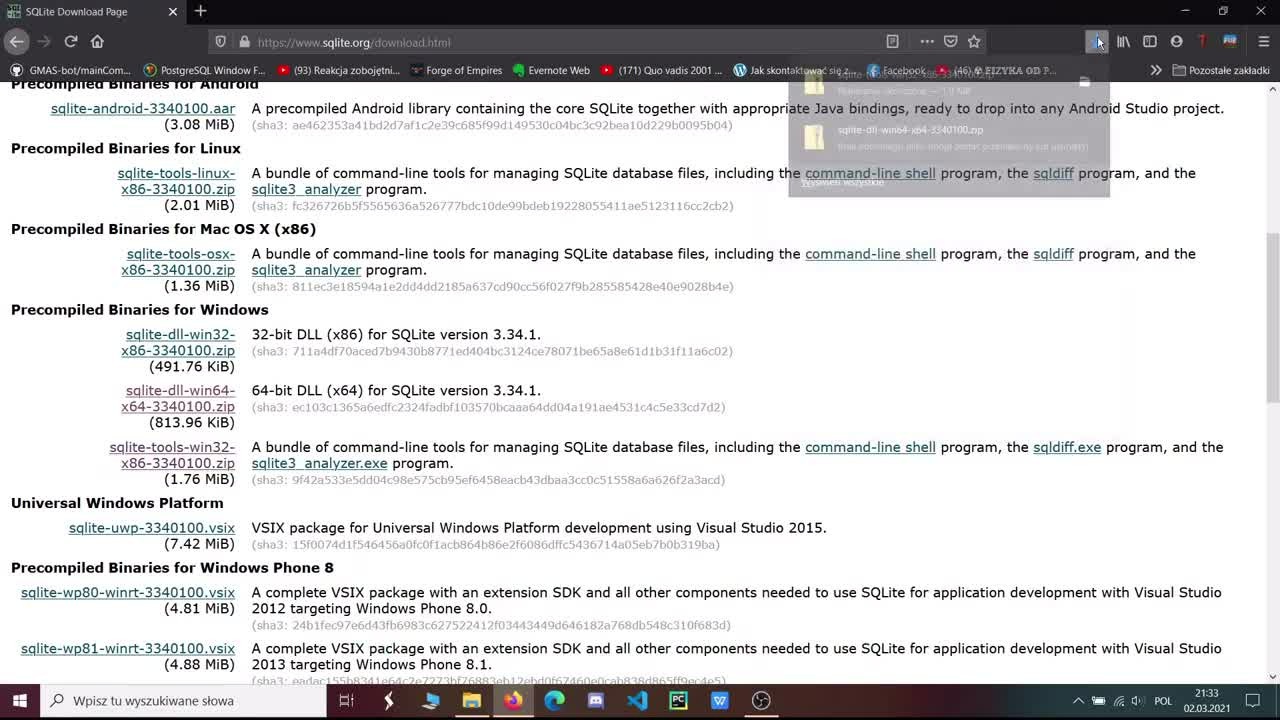Viewport: 1280px width, 720px height.
Task: Open the sqldiff.exe link under Windows binaries
Action: point(1067,447)
